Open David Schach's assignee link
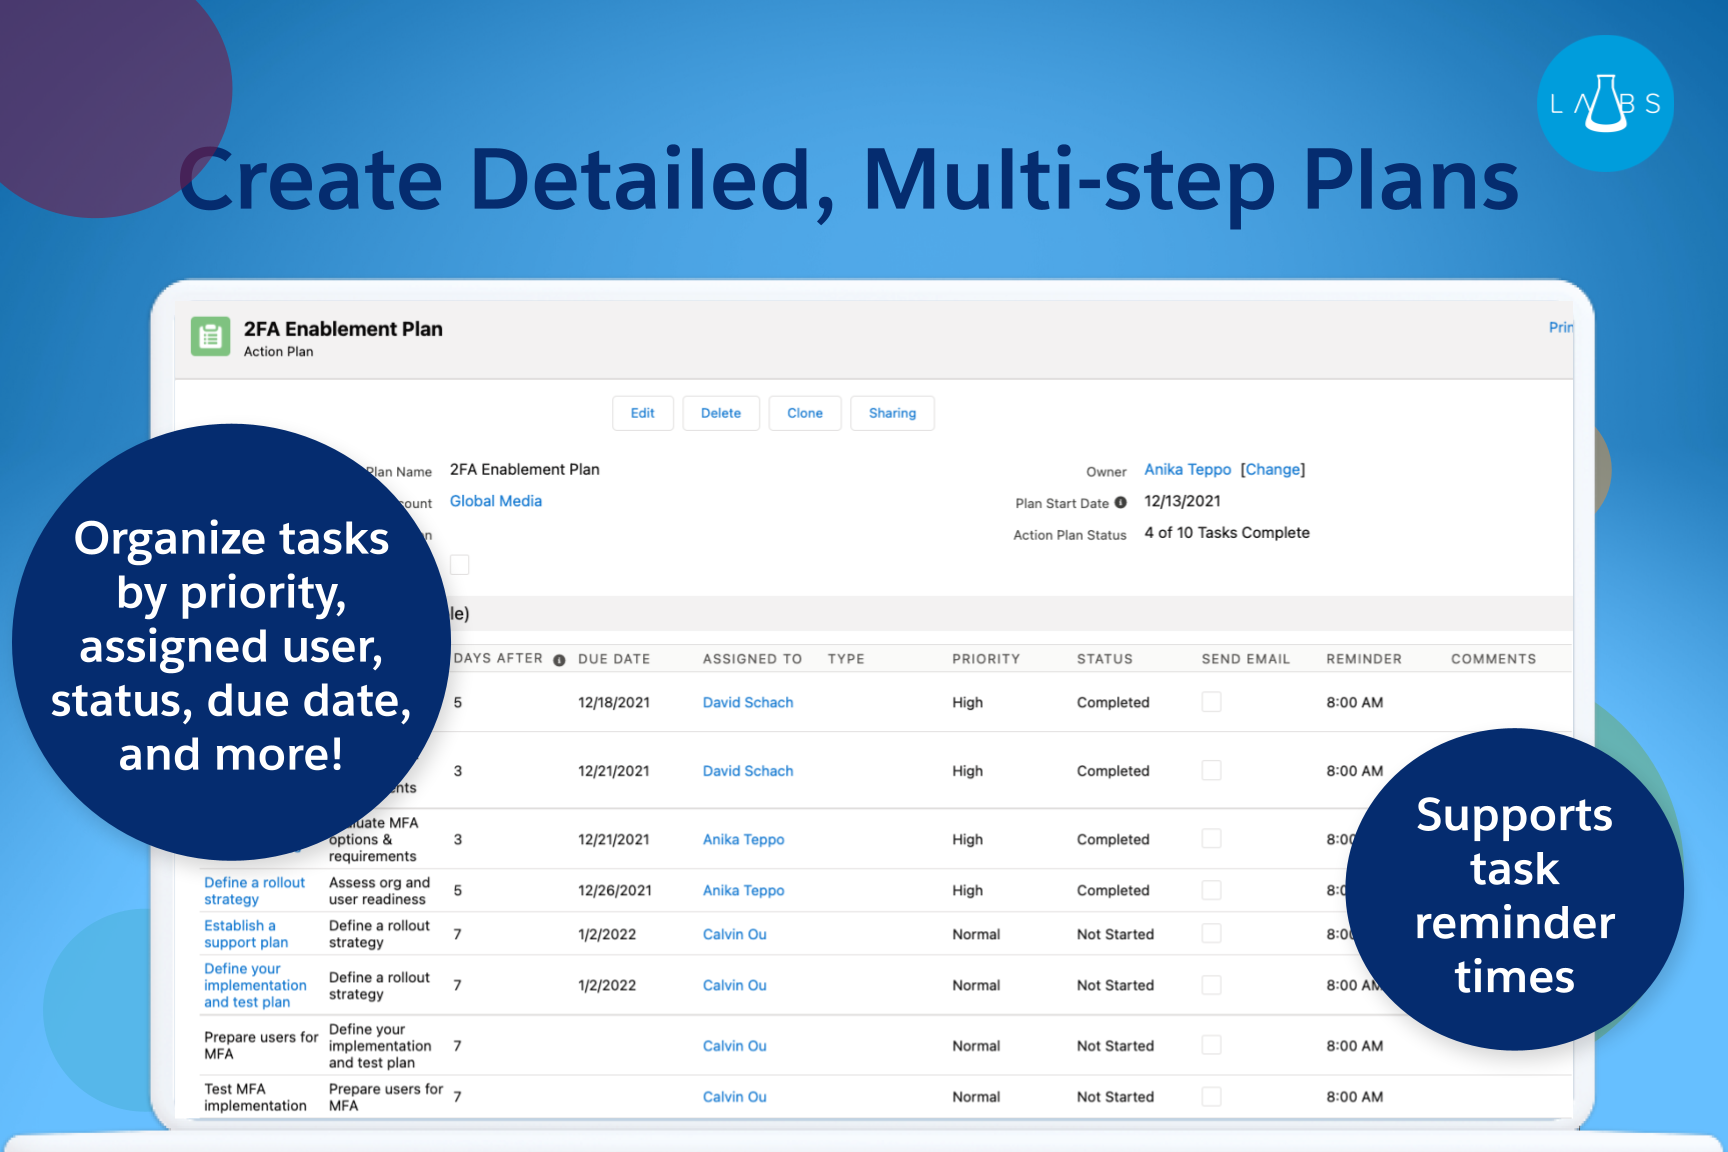This screenshot has height=1152, width=1728. tap(747, 702)
